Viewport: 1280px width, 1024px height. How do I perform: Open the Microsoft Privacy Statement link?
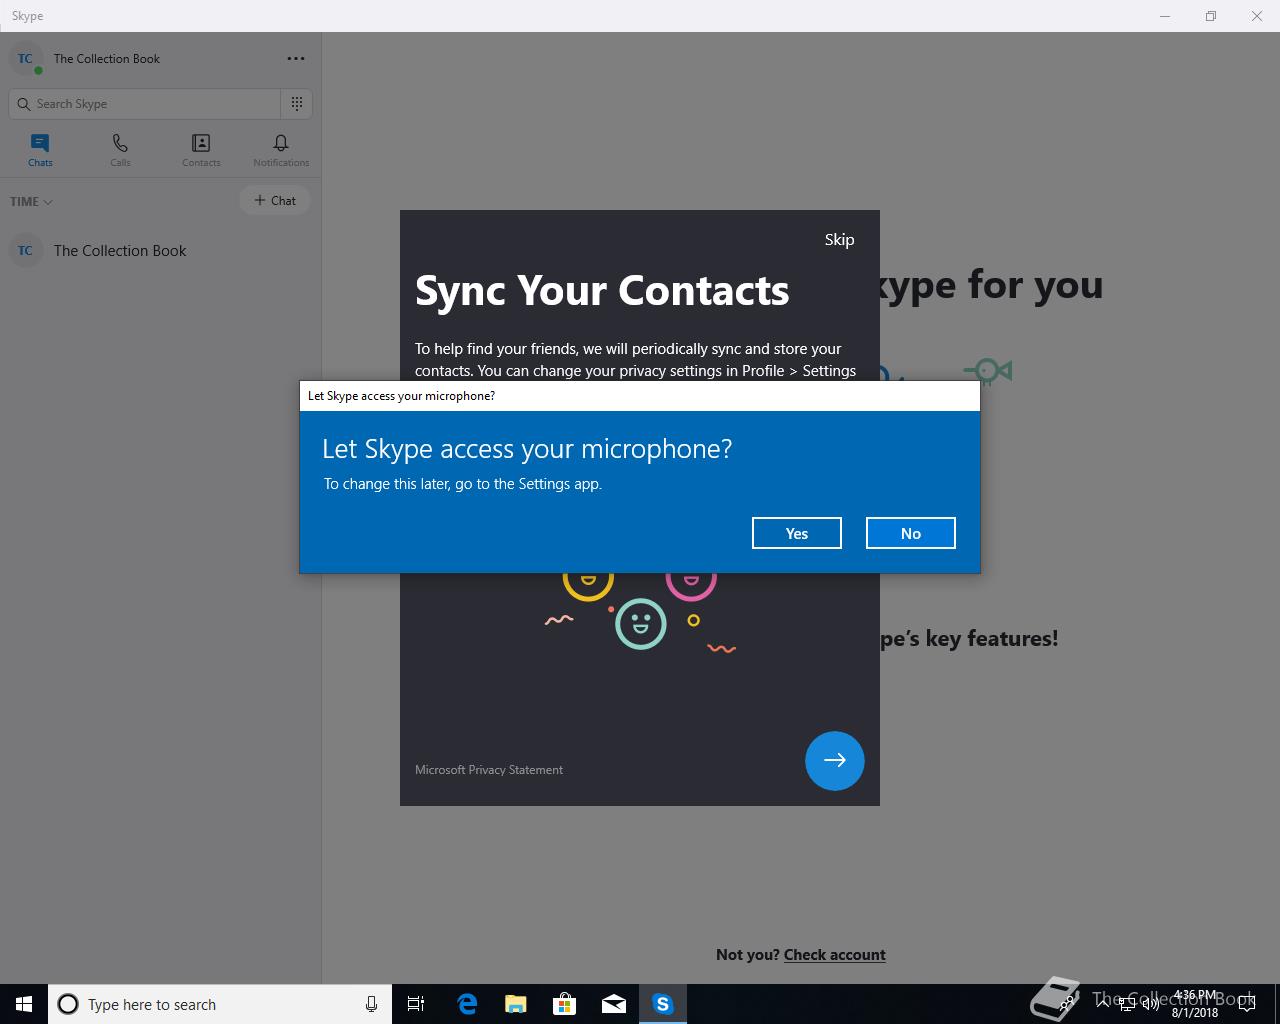(x=489, y=769)
